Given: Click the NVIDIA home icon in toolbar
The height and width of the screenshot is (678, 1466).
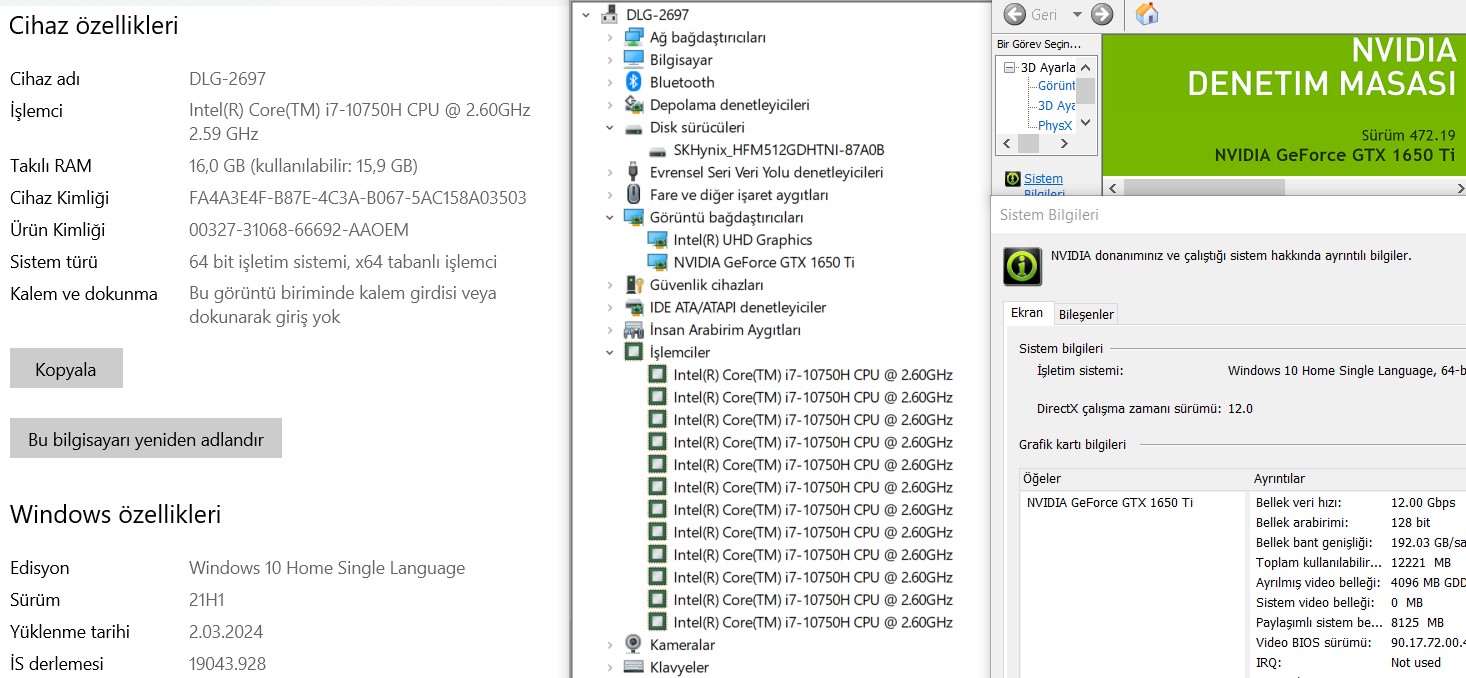Looking at the screenshot, I should coord(1147,14).
